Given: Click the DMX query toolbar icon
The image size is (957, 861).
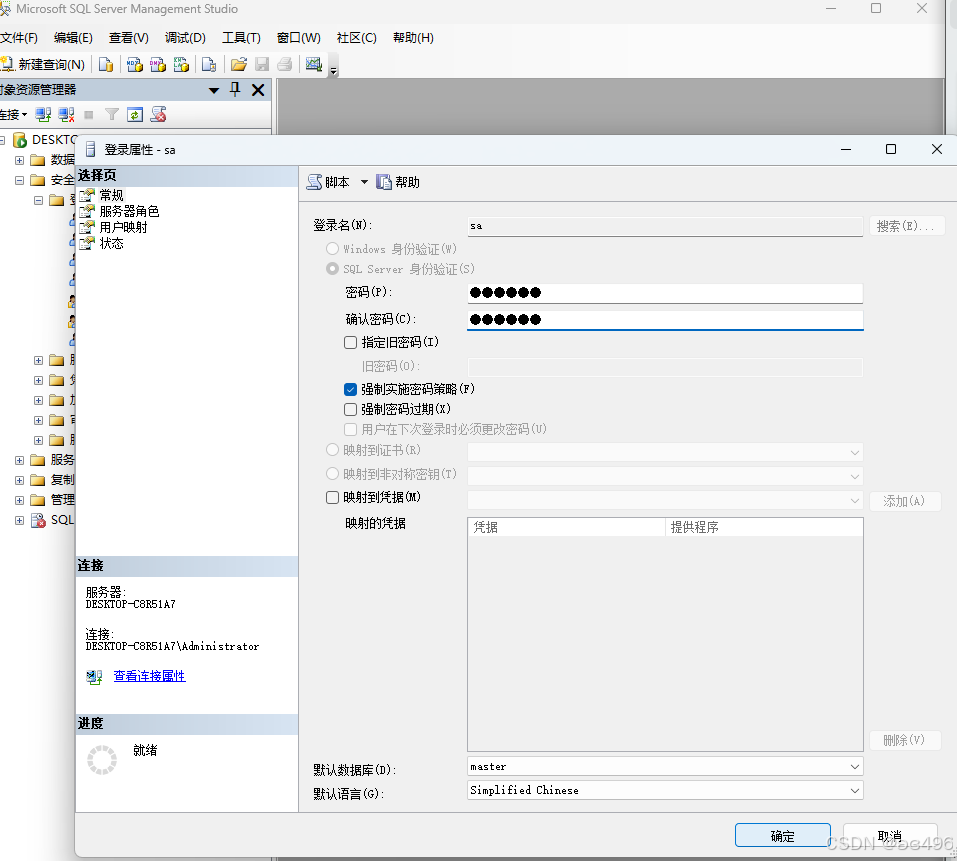Looking at the screenshot, I should point(157,64).
